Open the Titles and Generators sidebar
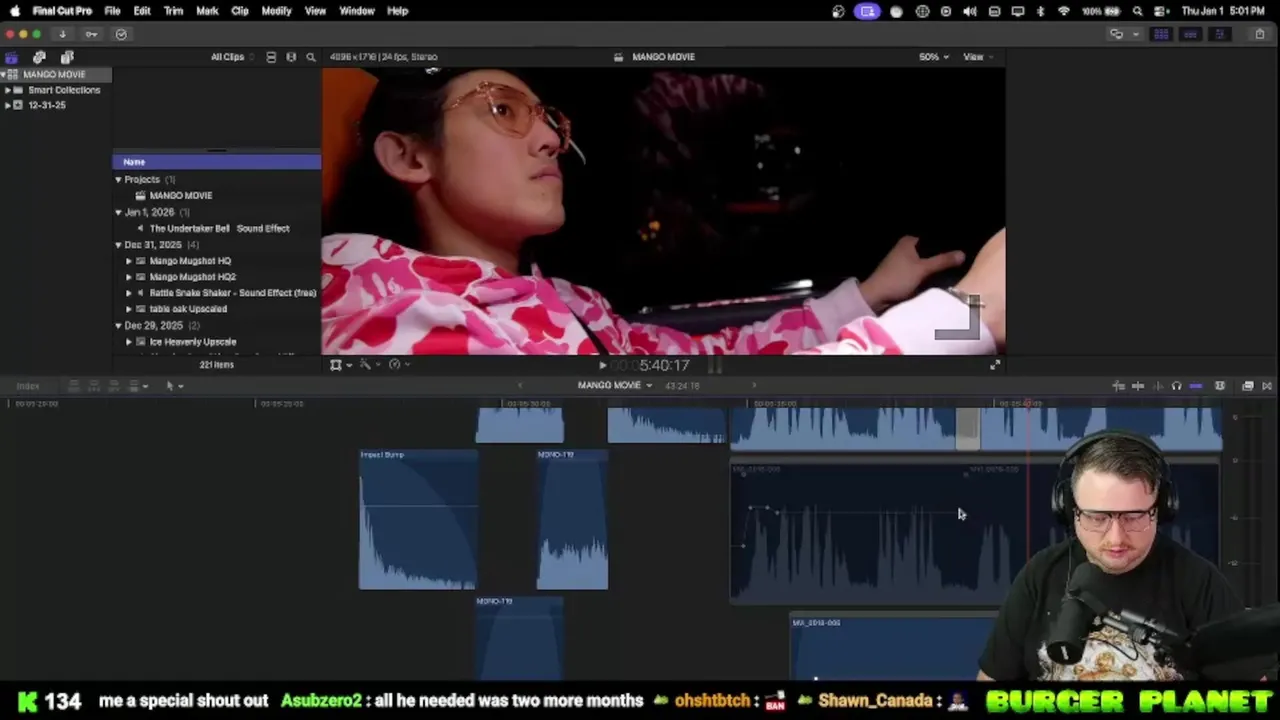The image size is (1280, 720). [67, 57]
